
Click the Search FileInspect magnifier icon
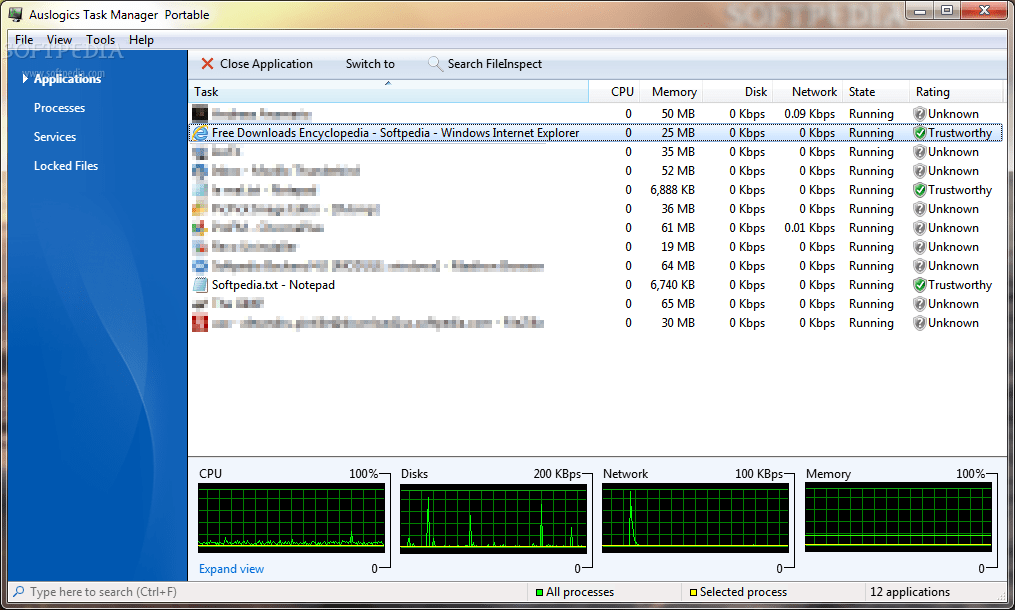pos(435,63)
